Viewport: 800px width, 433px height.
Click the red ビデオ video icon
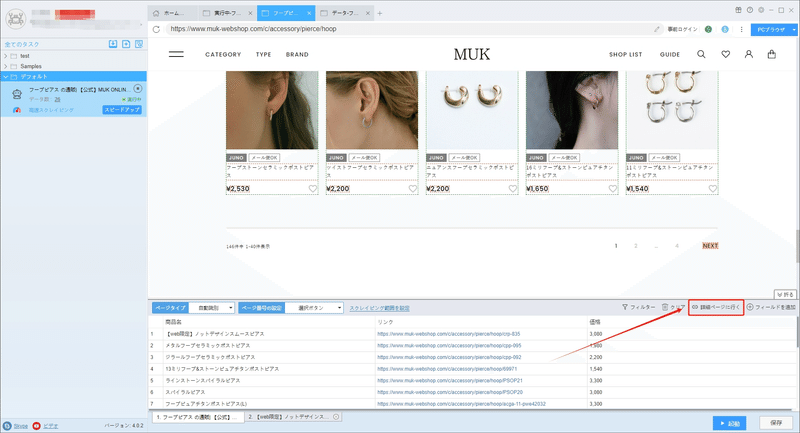pos(36,426)
